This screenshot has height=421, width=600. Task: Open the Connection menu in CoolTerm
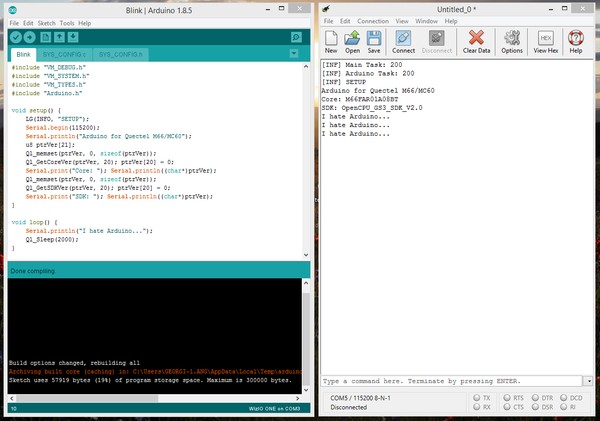[373, 21]
